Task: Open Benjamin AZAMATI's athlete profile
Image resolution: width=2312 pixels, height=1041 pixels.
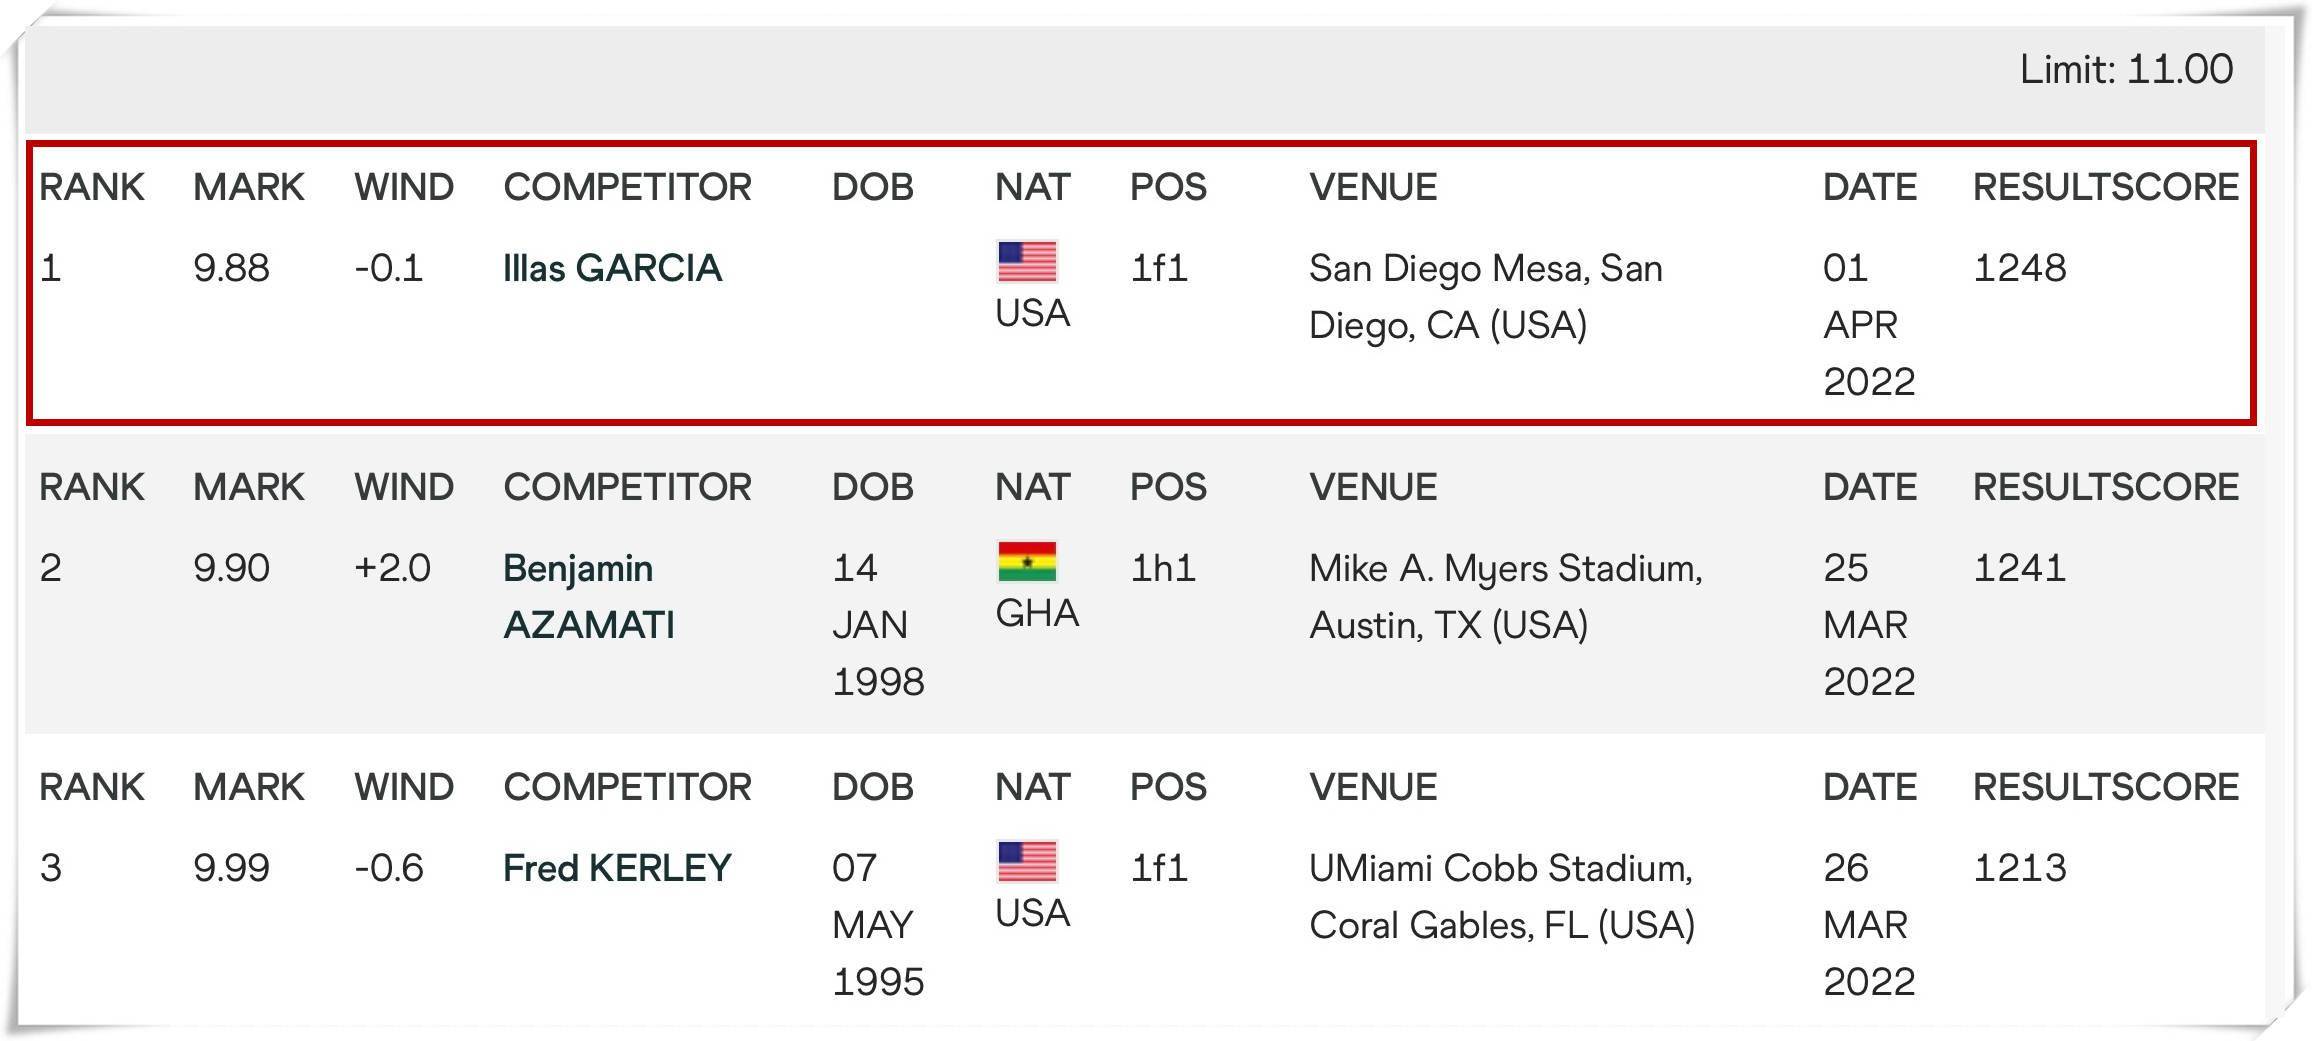Action: click(589, 596)
